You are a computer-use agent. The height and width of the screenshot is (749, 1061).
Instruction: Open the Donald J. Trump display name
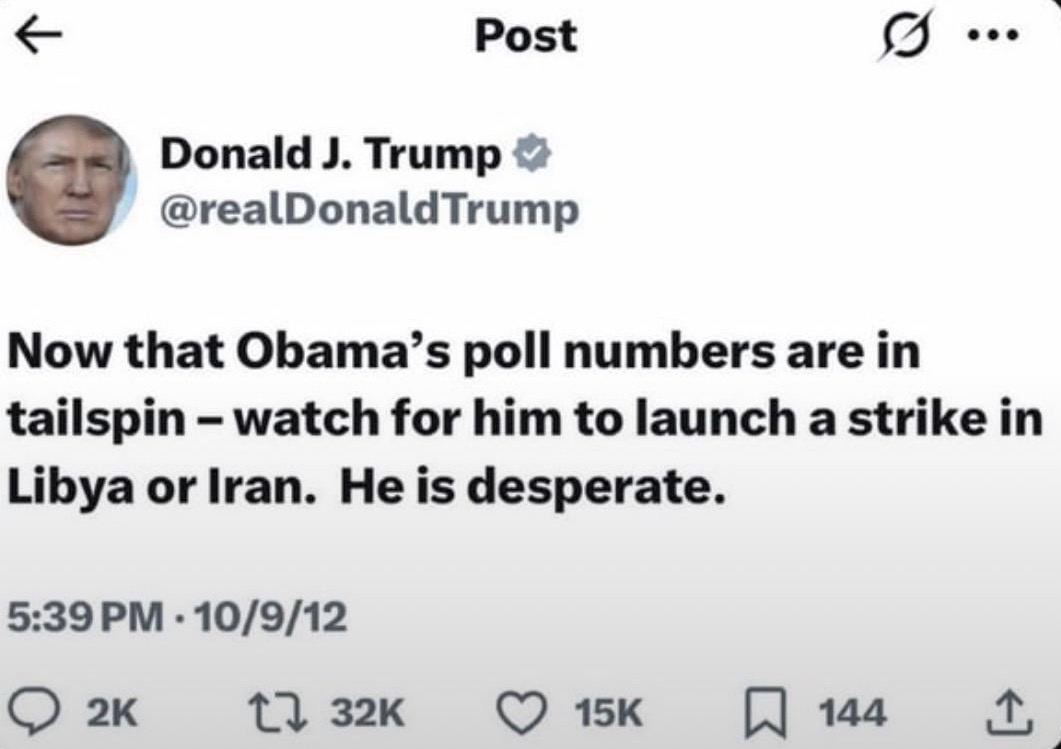pos(332,154)
